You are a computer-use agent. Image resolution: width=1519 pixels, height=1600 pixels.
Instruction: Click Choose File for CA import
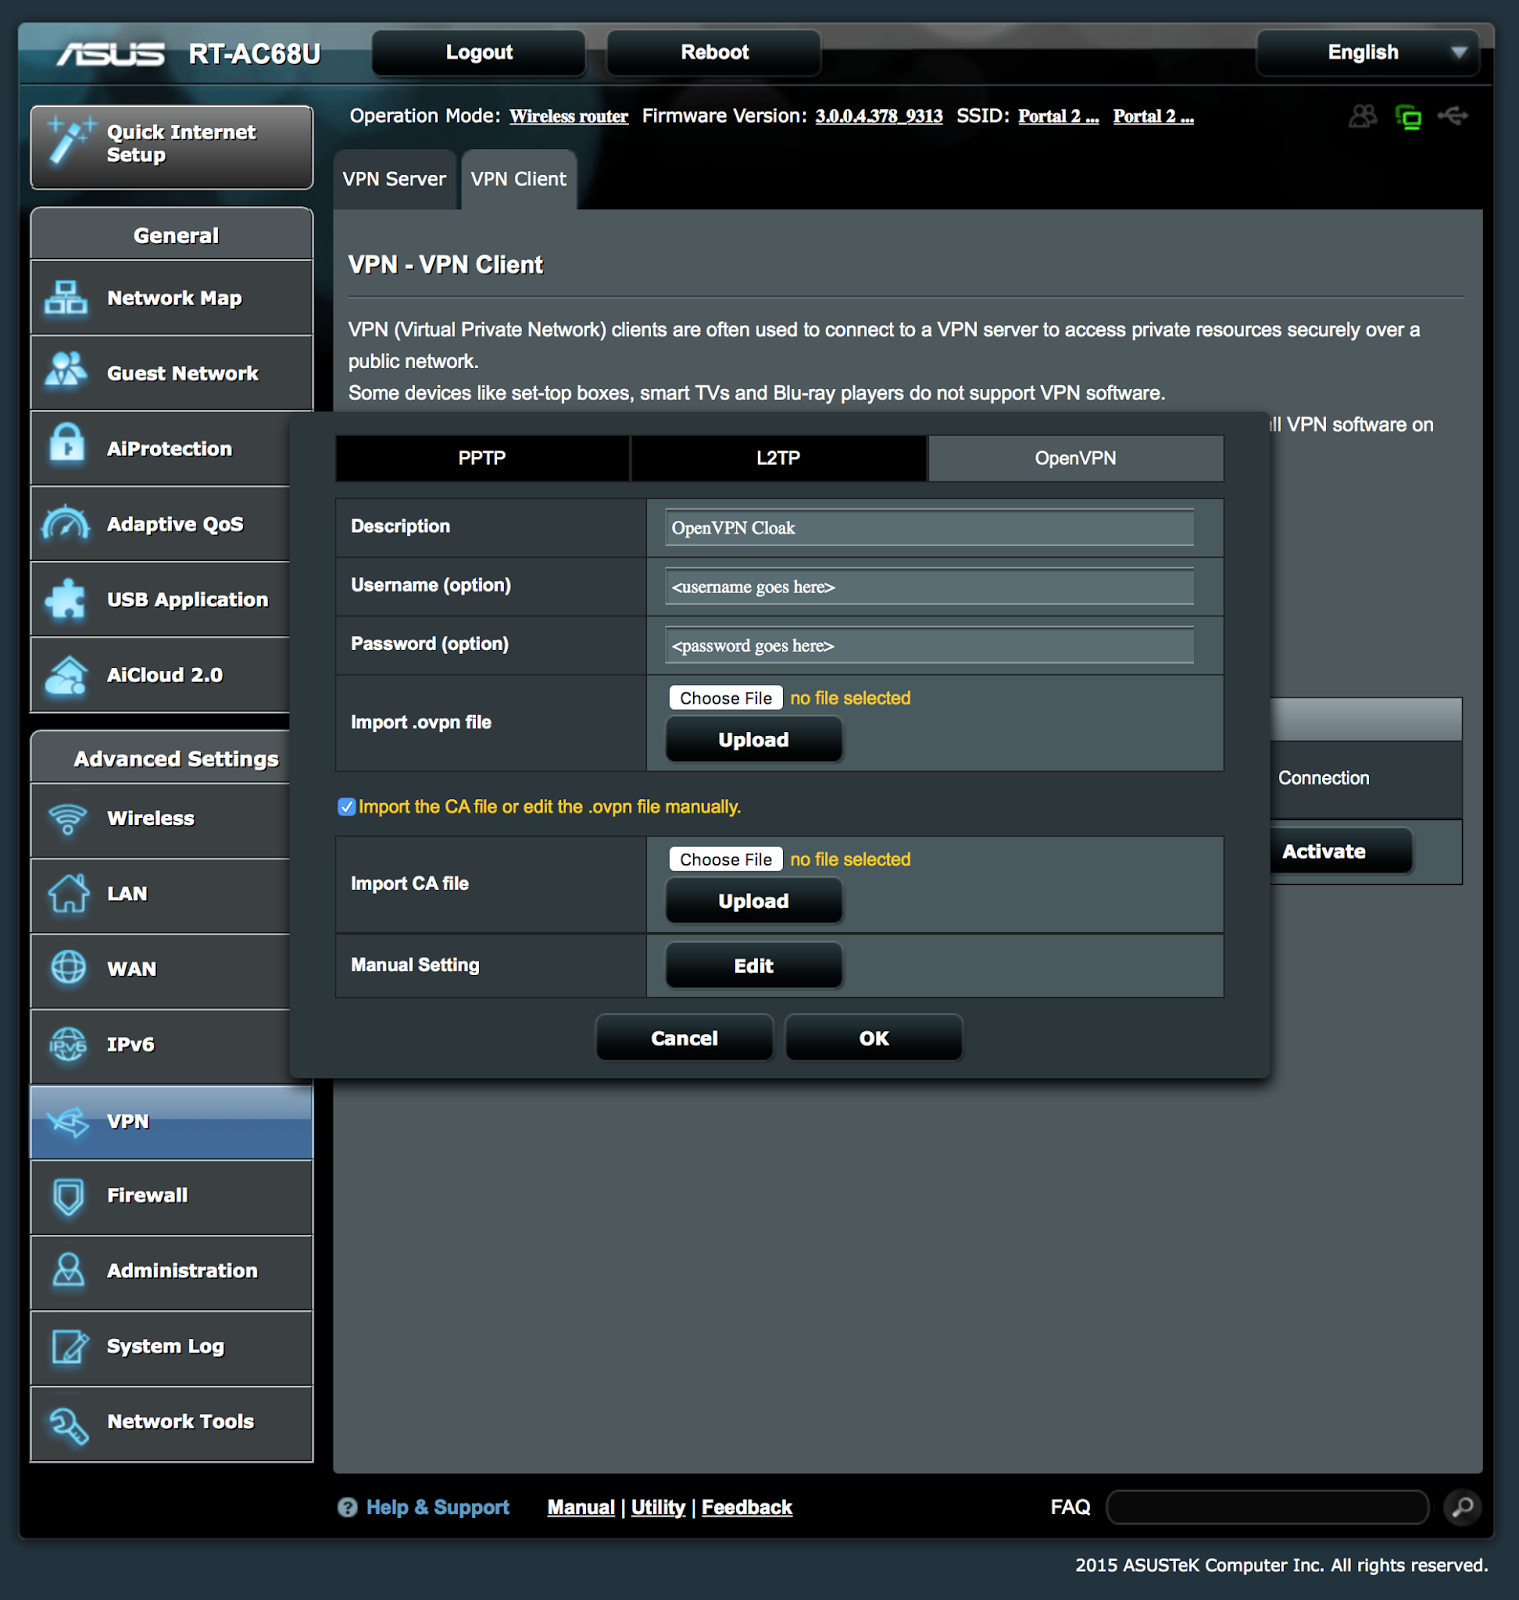(x=726, y=859)
